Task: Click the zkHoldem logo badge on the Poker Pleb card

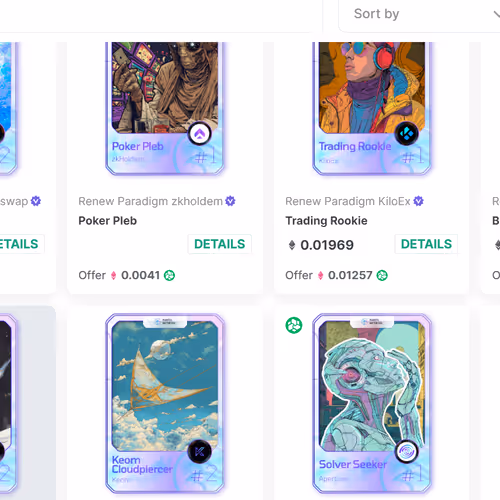Action: click(x=200, y=134)
